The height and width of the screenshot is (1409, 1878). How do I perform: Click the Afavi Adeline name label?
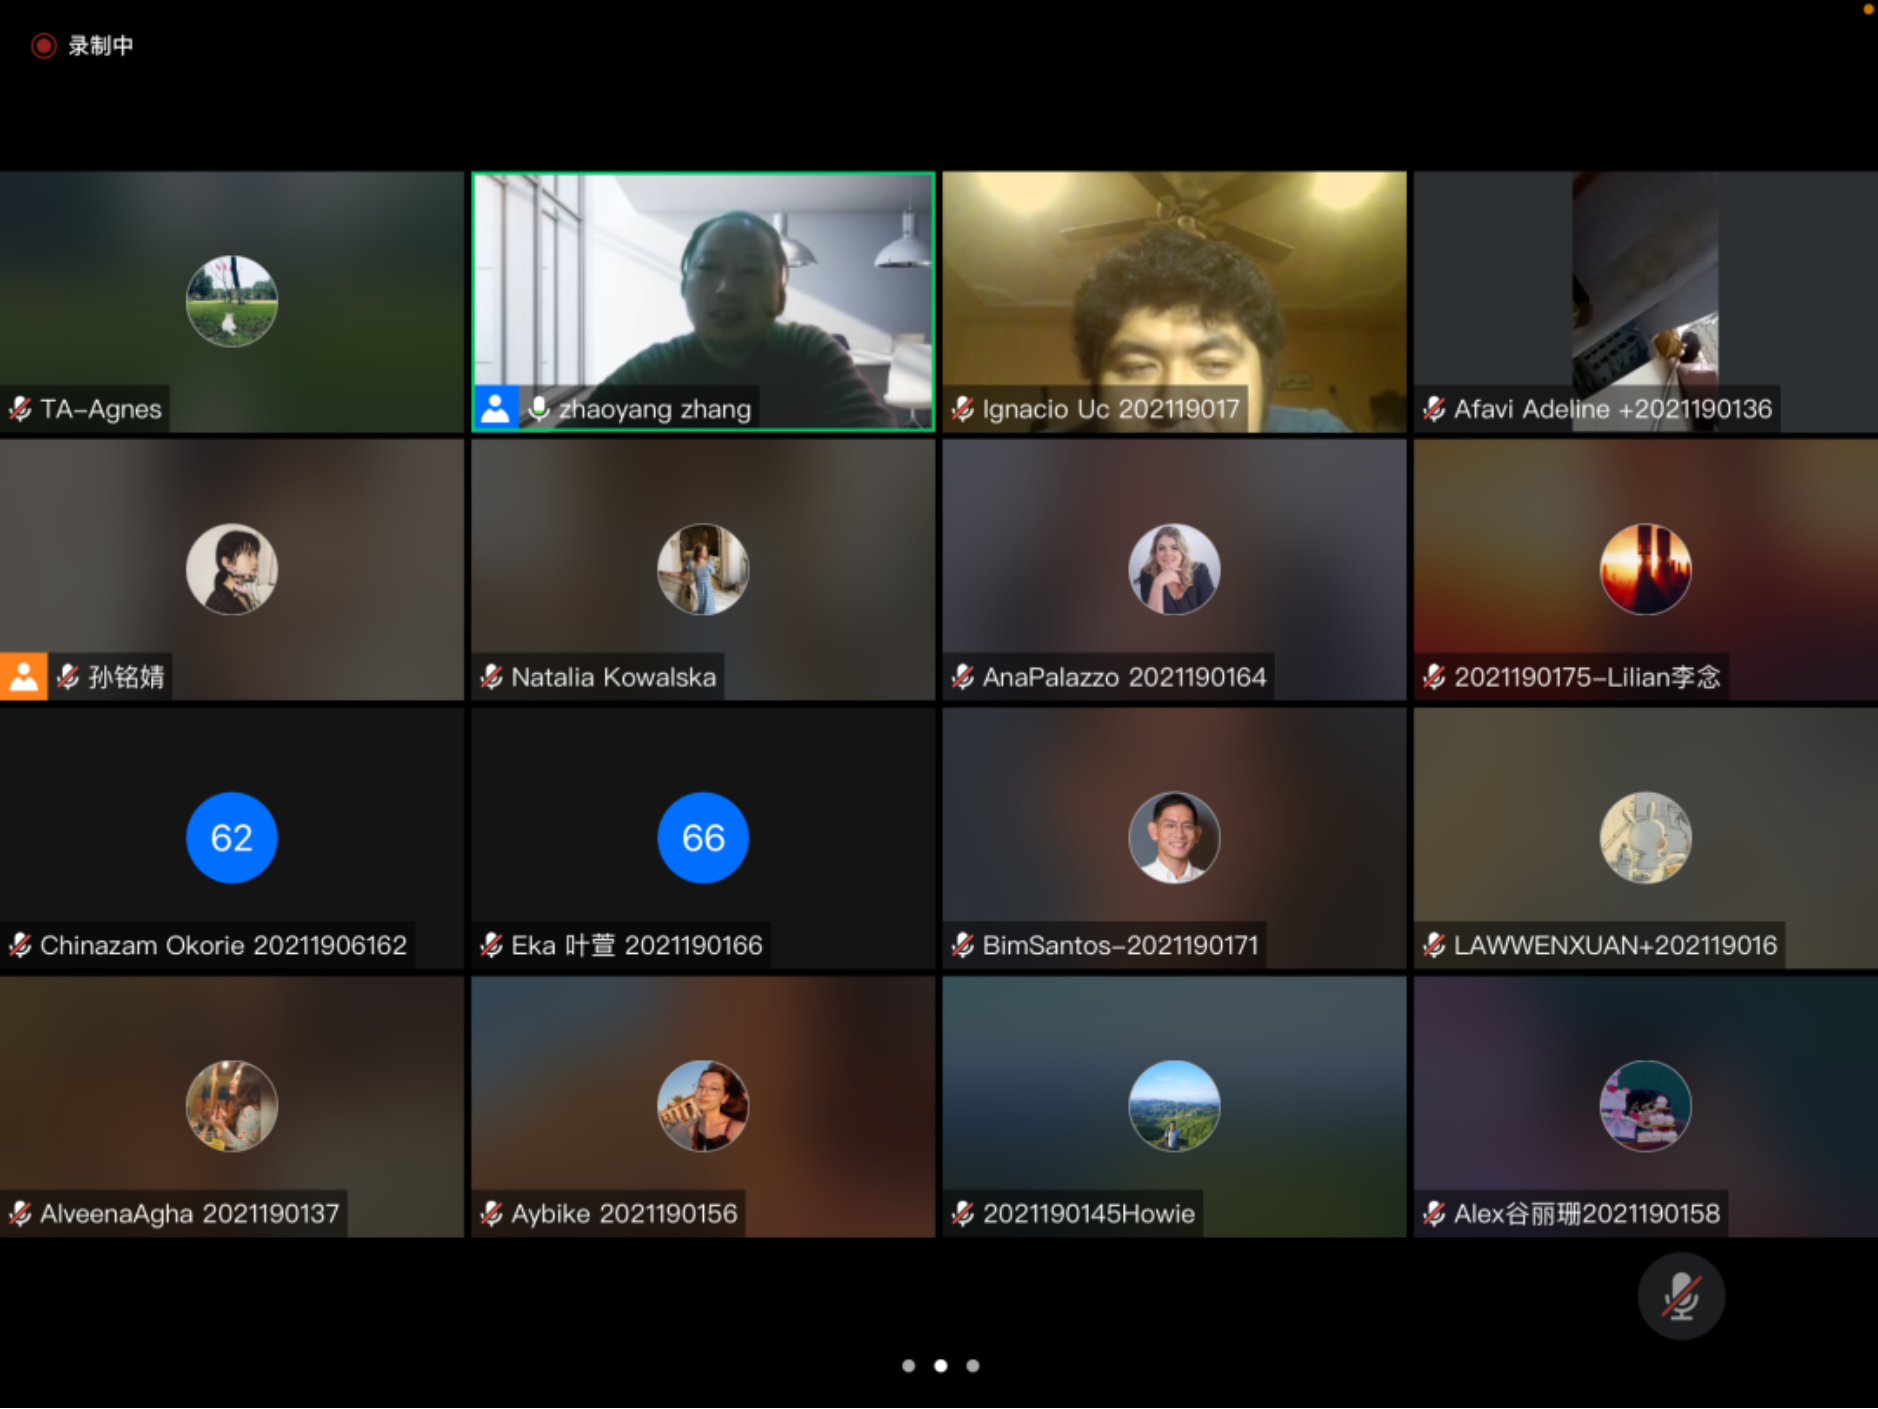1611,409
